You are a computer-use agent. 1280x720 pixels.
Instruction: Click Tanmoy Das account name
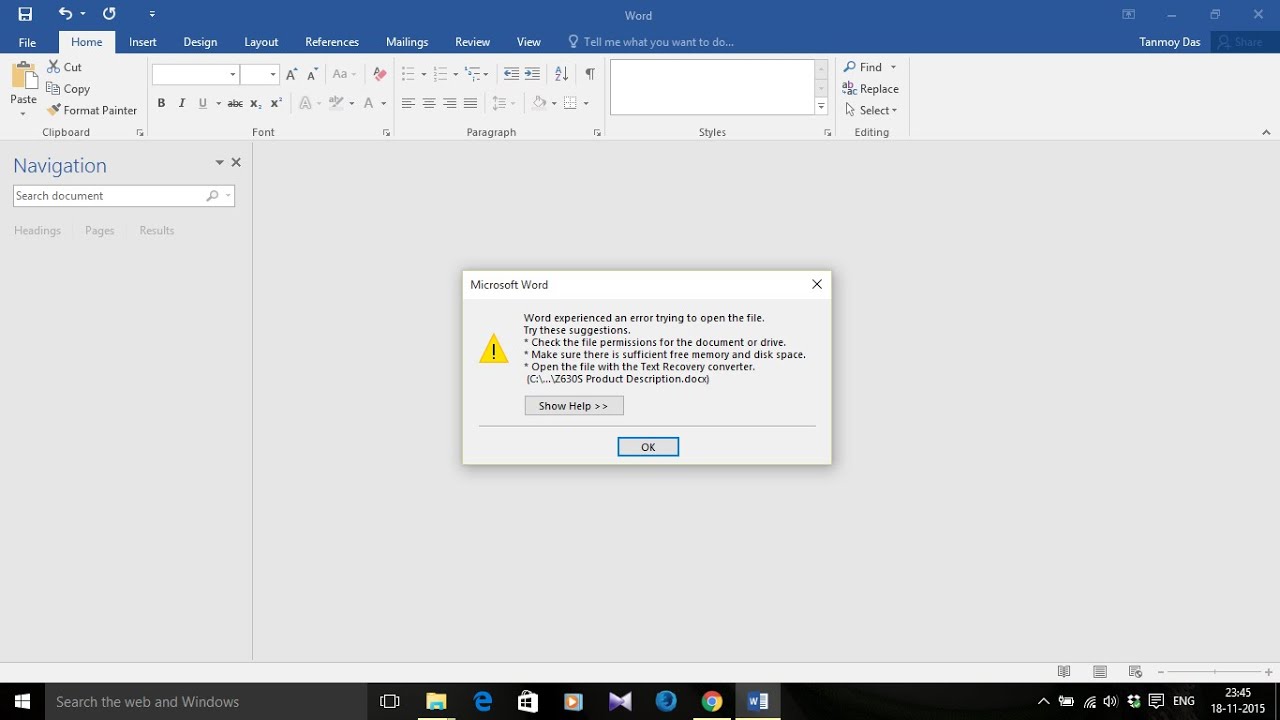click(x=1169, y=42)
